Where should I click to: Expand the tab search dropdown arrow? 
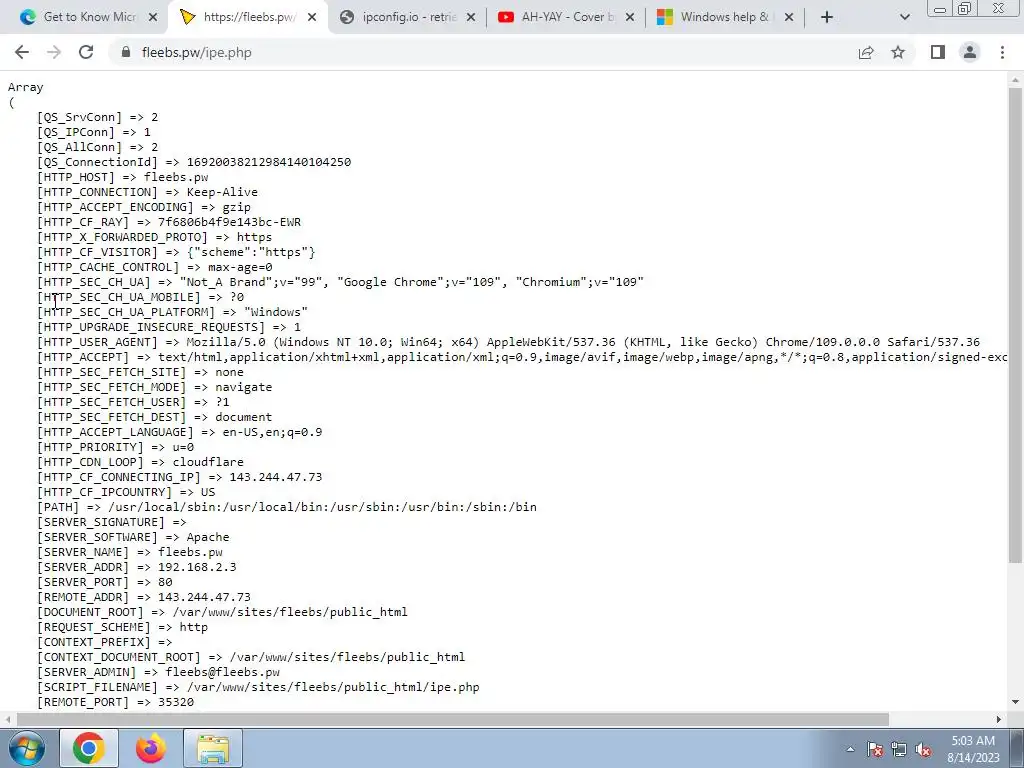pyautogui.click(x=904, y=17)
